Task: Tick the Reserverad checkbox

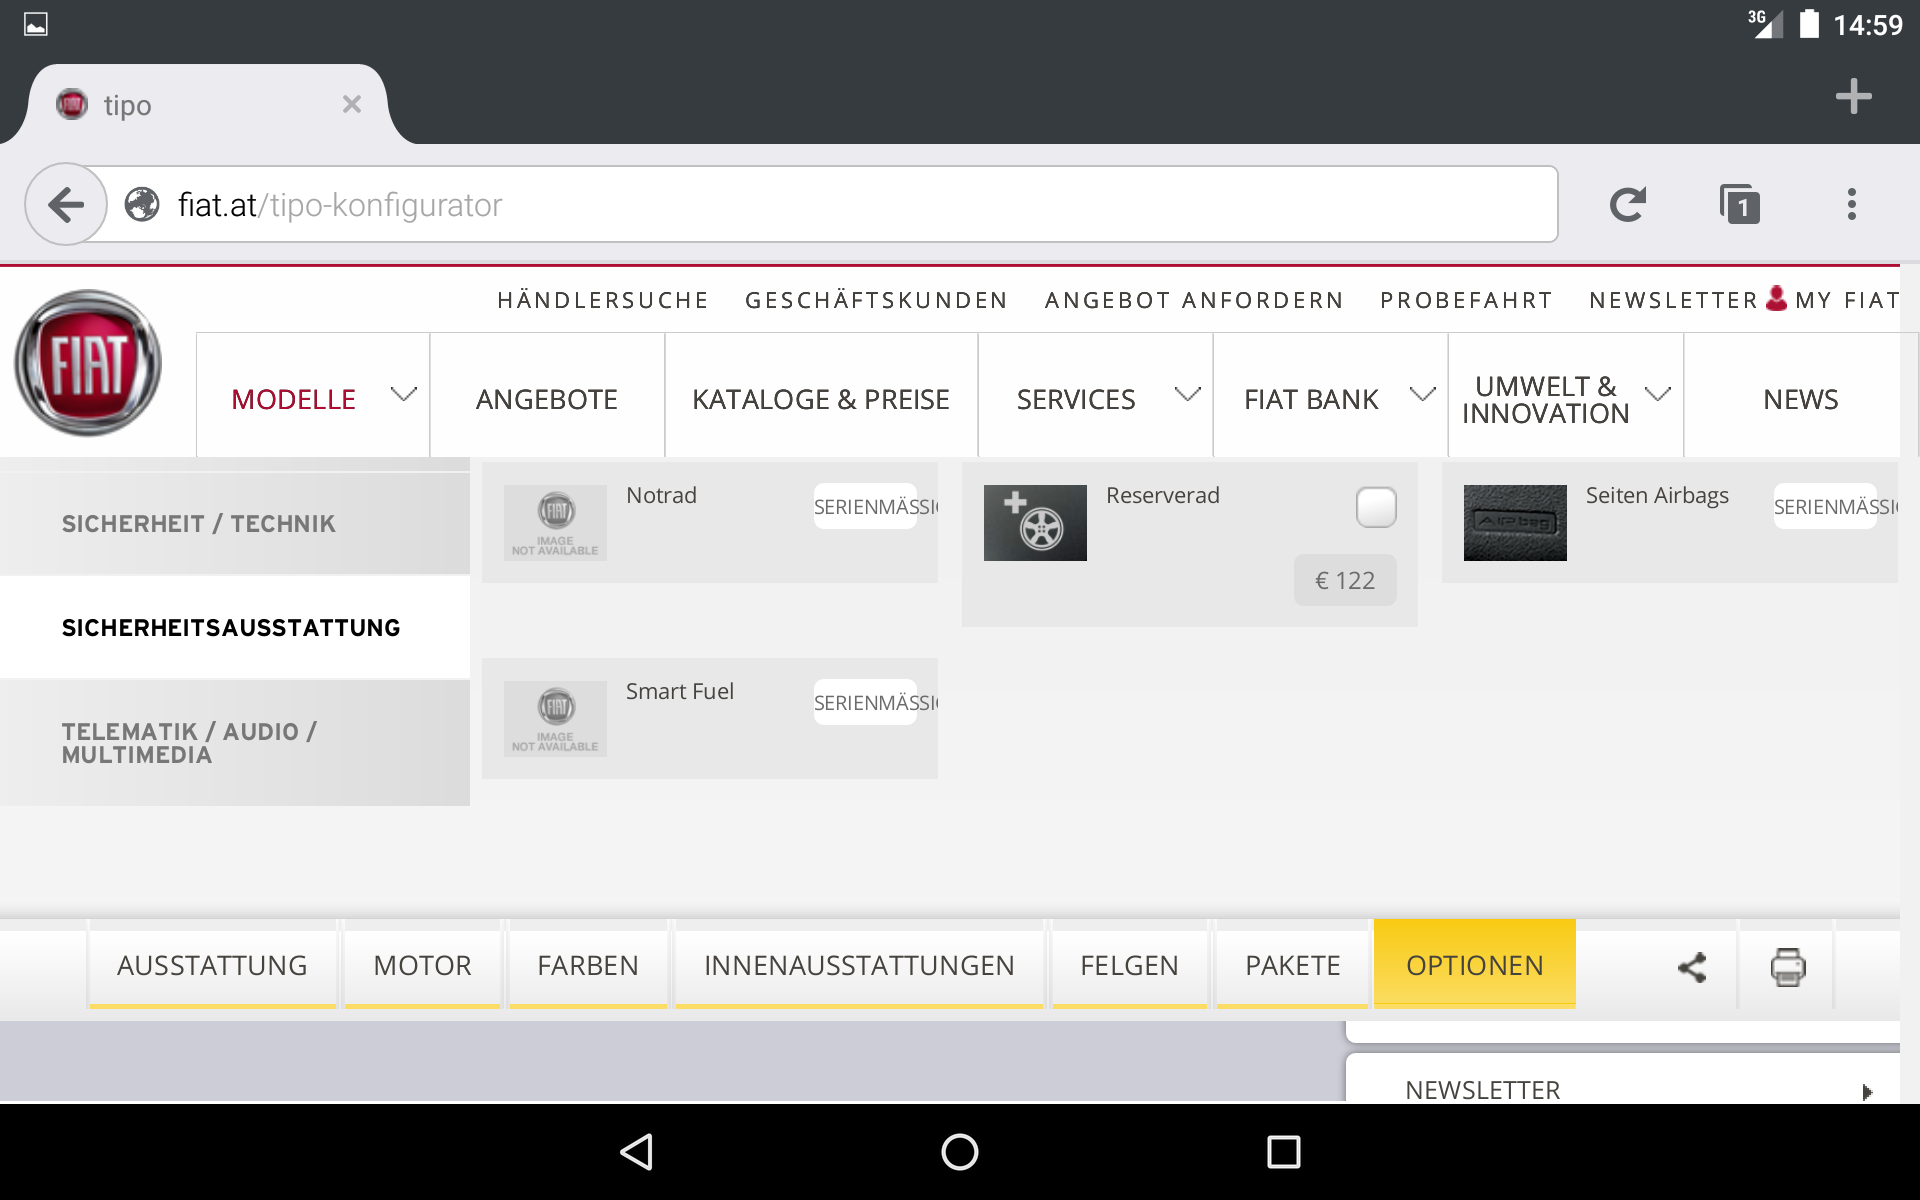Action: pos(1376,507)
